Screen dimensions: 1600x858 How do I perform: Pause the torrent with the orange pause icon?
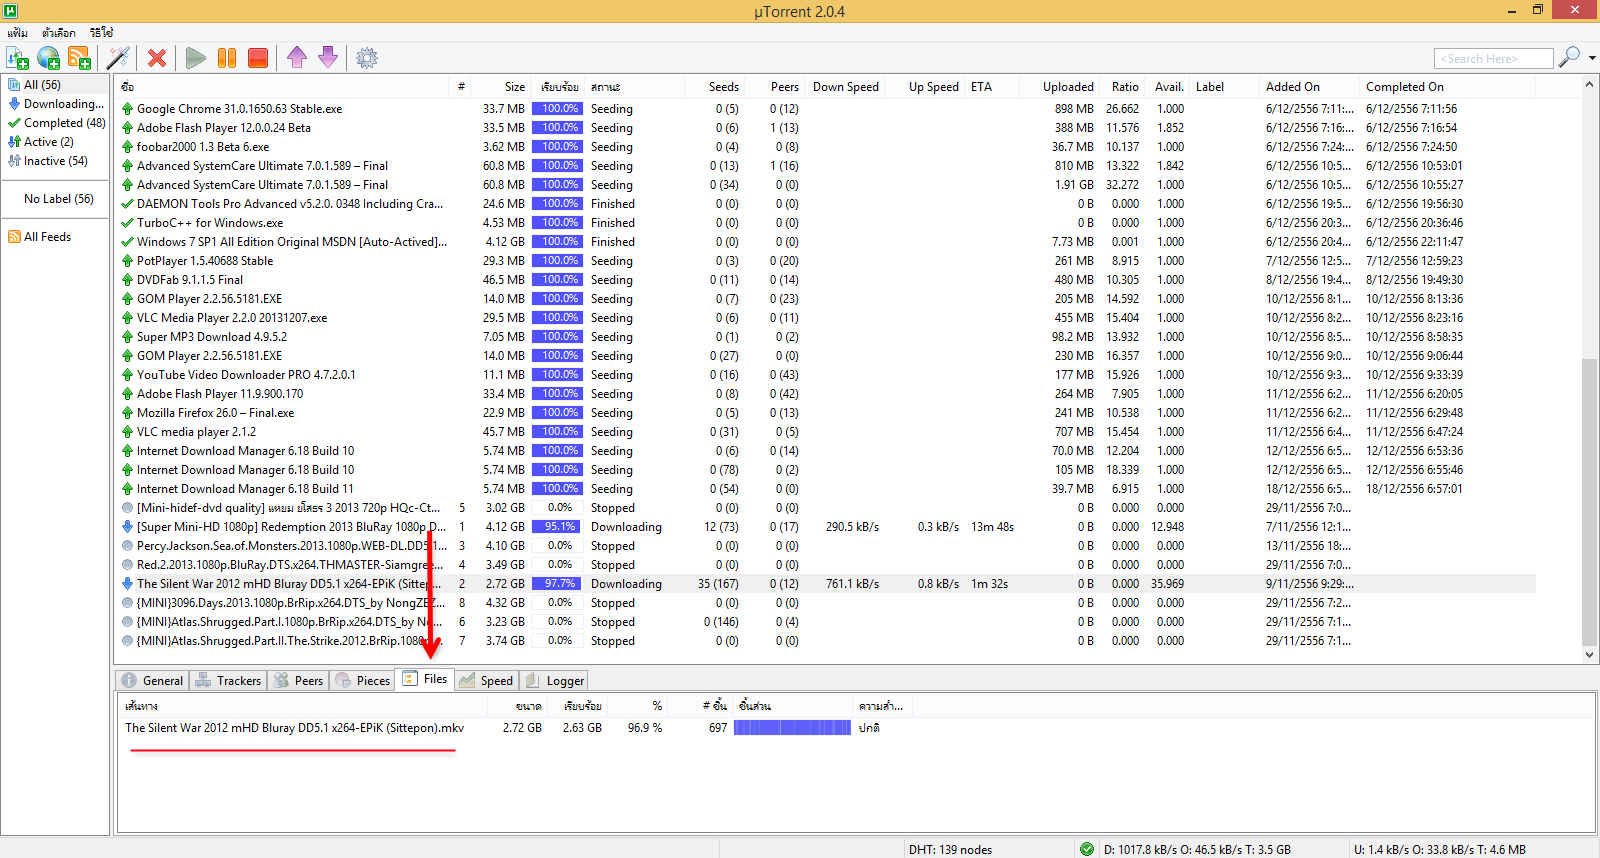(x=227, y=58)
